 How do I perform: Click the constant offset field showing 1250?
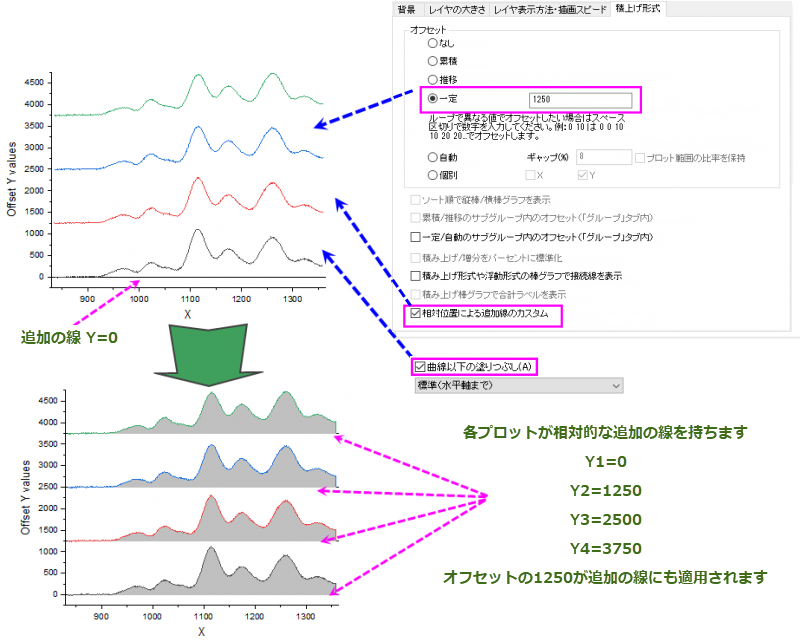point(580,100)
